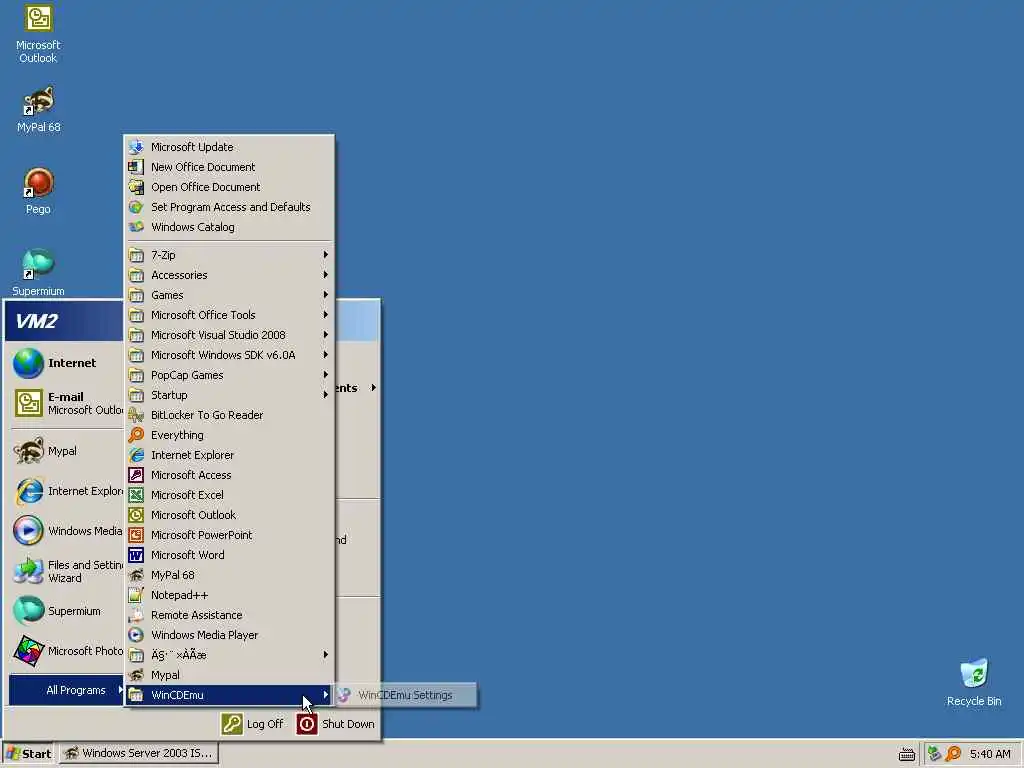Click the 5:40 AM taskbar clock

coord(990,754)
